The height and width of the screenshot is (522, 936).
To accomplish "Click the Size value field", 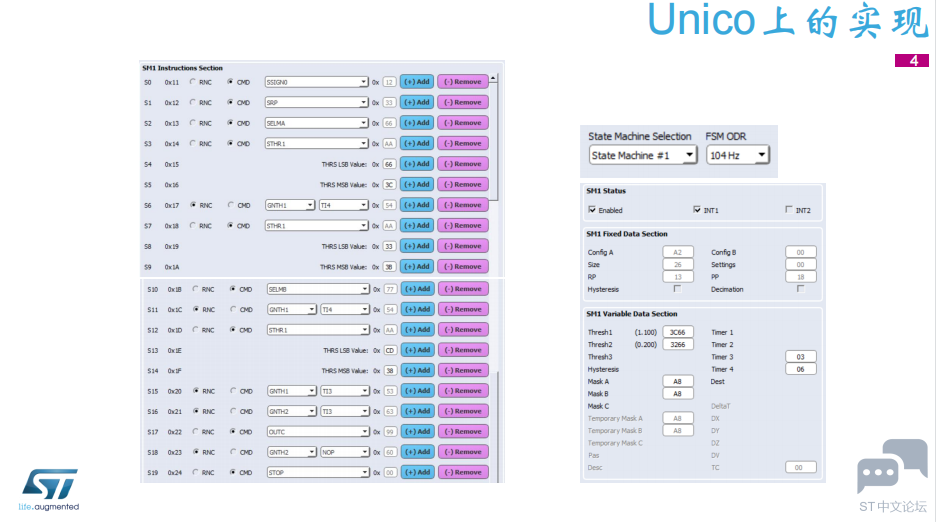I will tap(678, 265).
